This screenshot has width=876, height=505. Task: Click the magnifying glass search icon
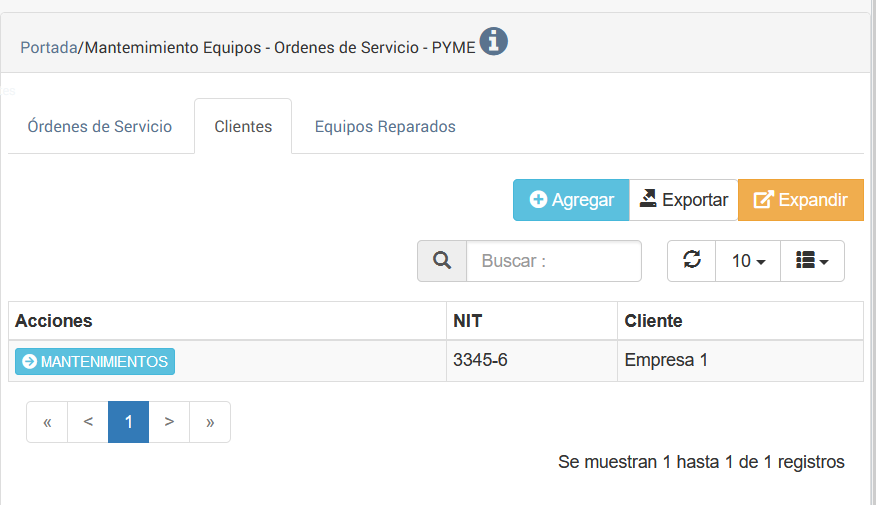[x=442, y=261]
